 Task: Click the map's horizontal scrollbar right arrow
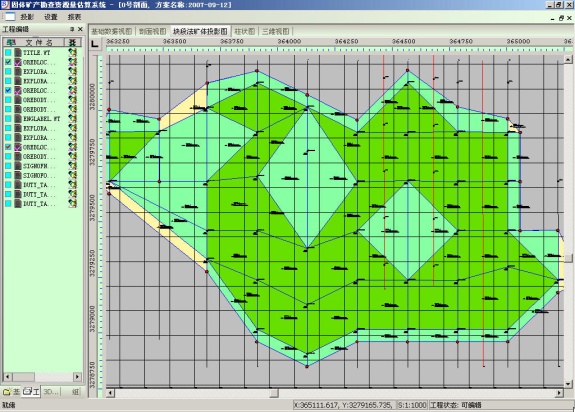(559, 393)
